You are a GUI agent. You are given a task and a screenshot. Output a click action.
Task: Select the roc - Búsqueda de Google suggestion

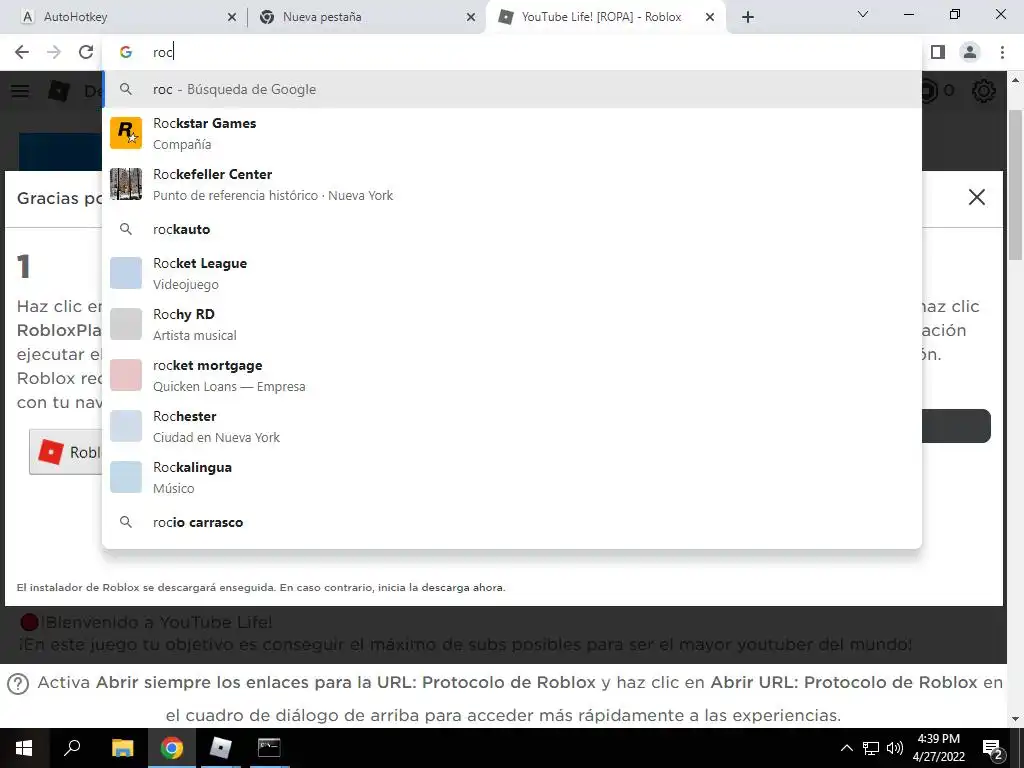(x=512, y=89)
